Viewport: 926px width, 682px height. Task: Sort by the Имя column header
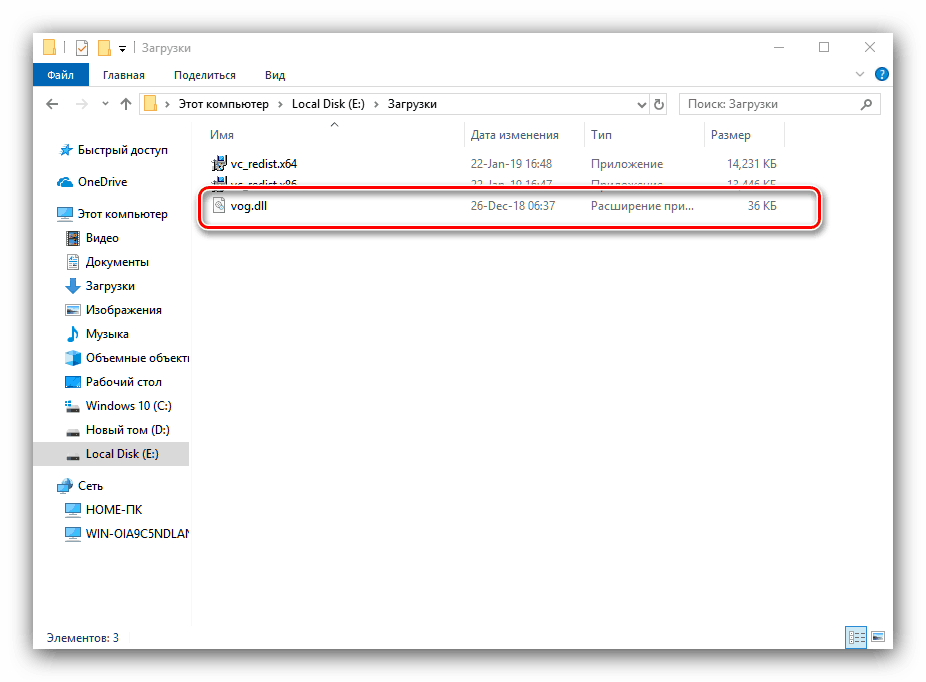click(x=334, y=135)
